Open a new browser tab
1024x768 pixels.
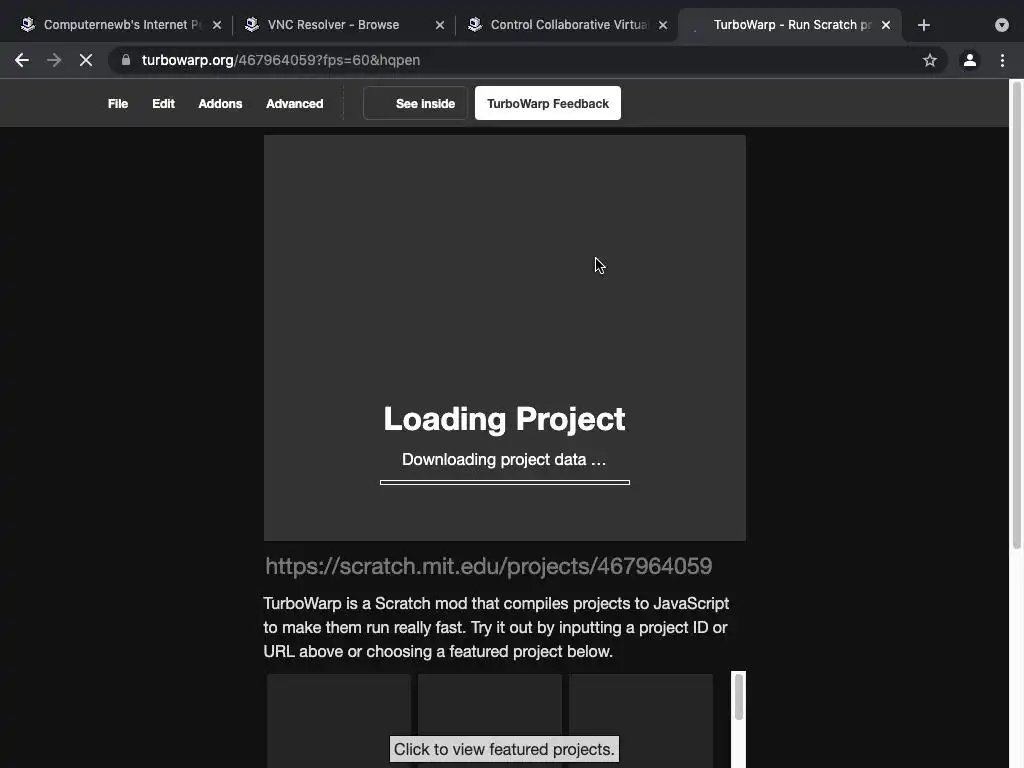923,25
